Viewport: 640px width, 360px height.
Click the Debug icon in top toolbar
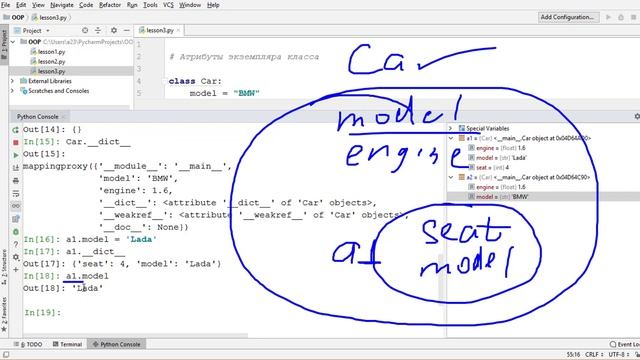tap(621, 17)
